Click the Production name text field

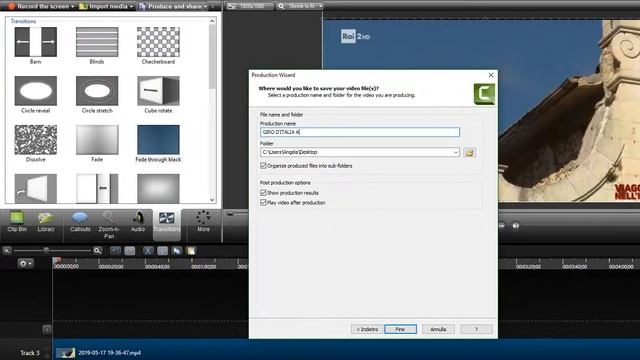coord(360,132)
